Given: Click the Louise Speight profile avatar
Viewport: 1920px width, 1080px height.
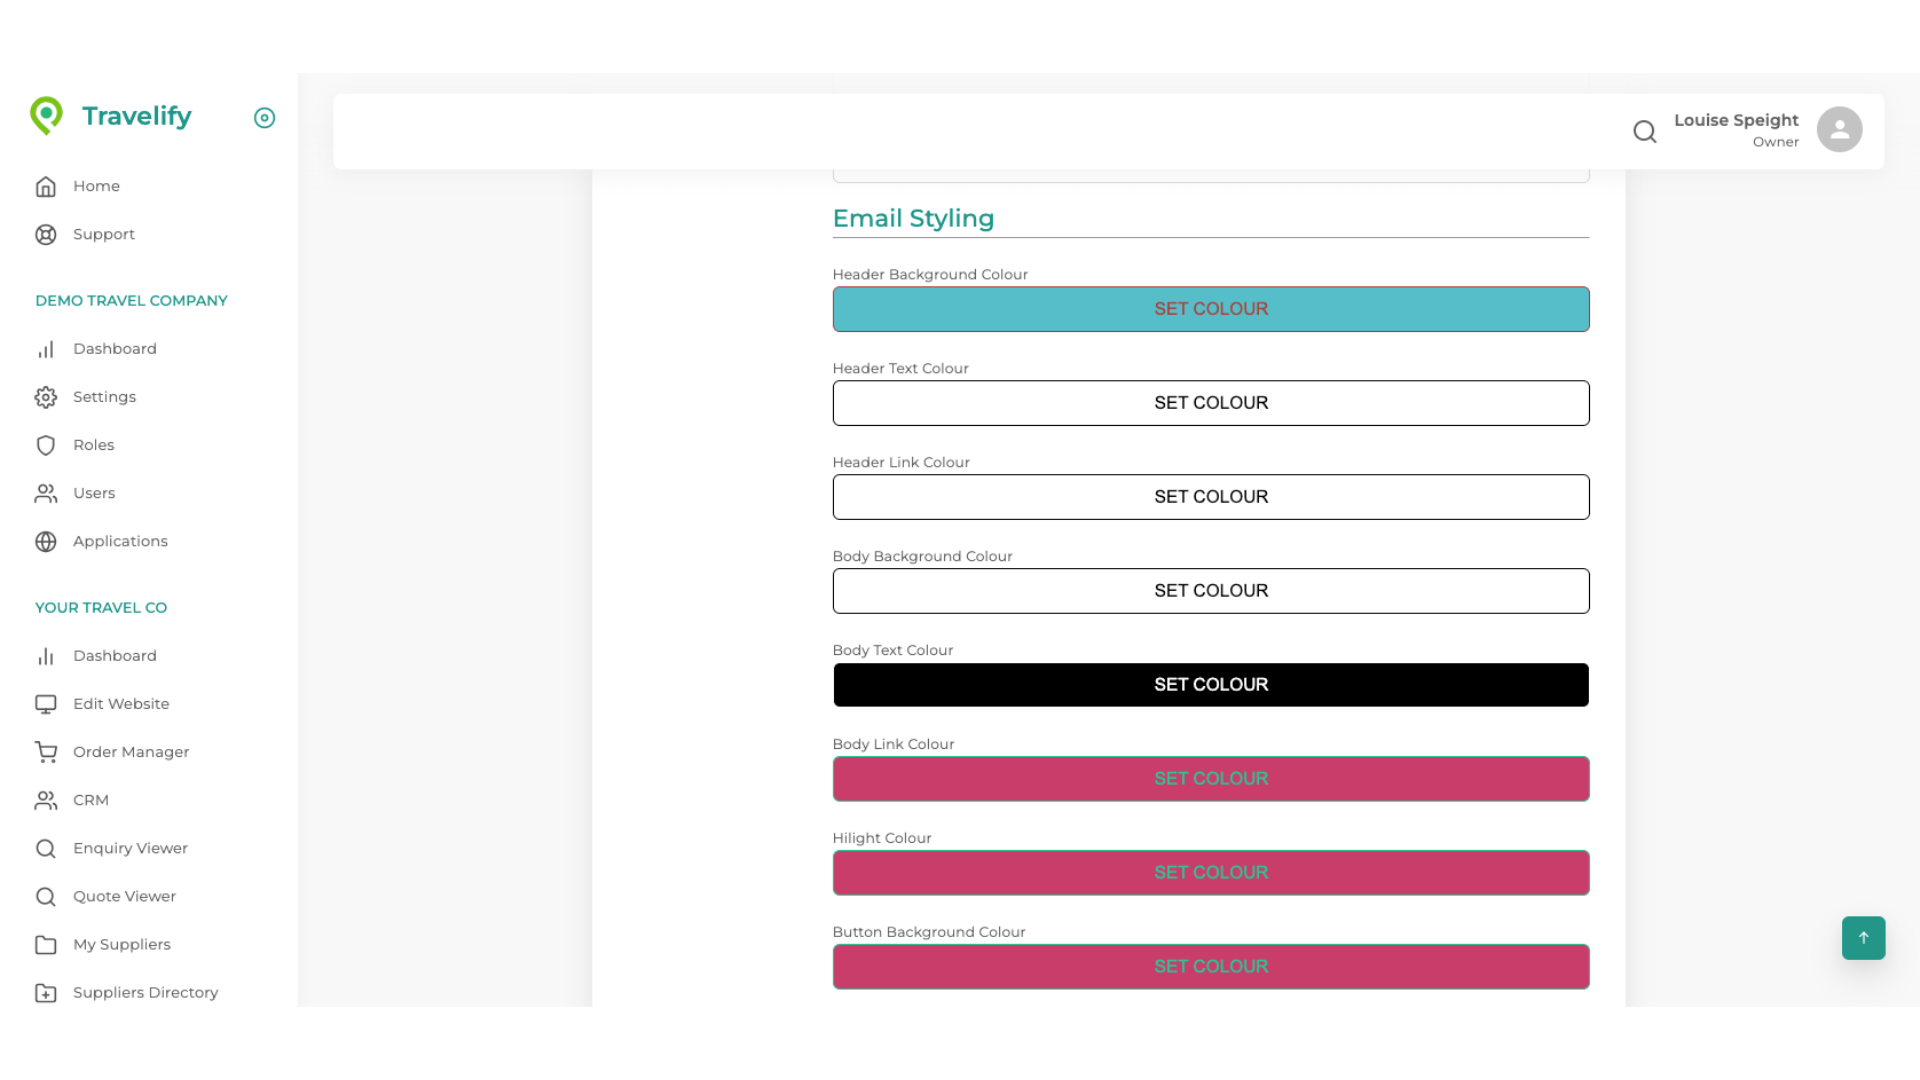Looking at the screenshot, I should 1839,129.
